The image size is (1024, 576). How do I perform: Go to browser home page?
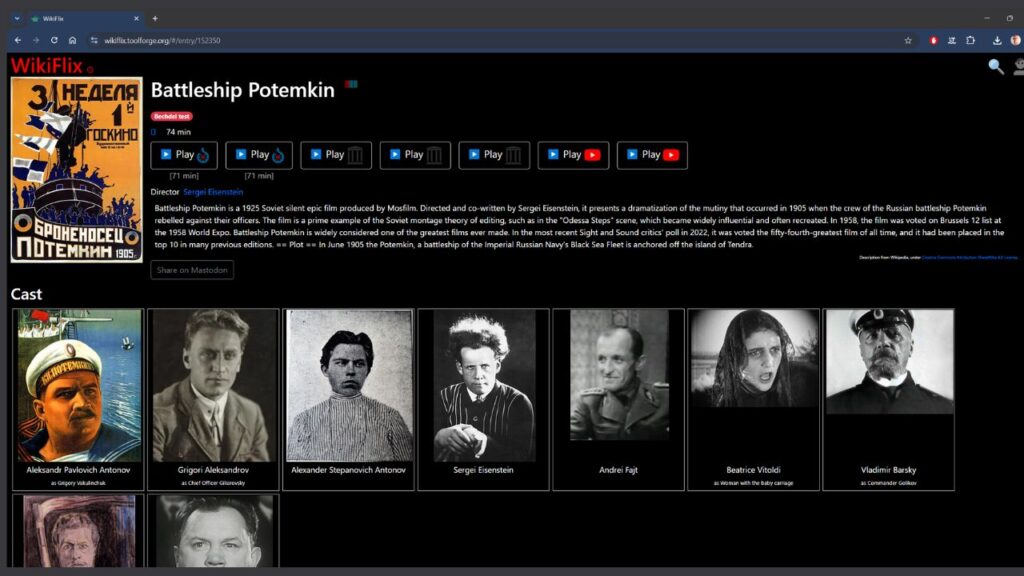pyautogui.click(x=73, y=40)
